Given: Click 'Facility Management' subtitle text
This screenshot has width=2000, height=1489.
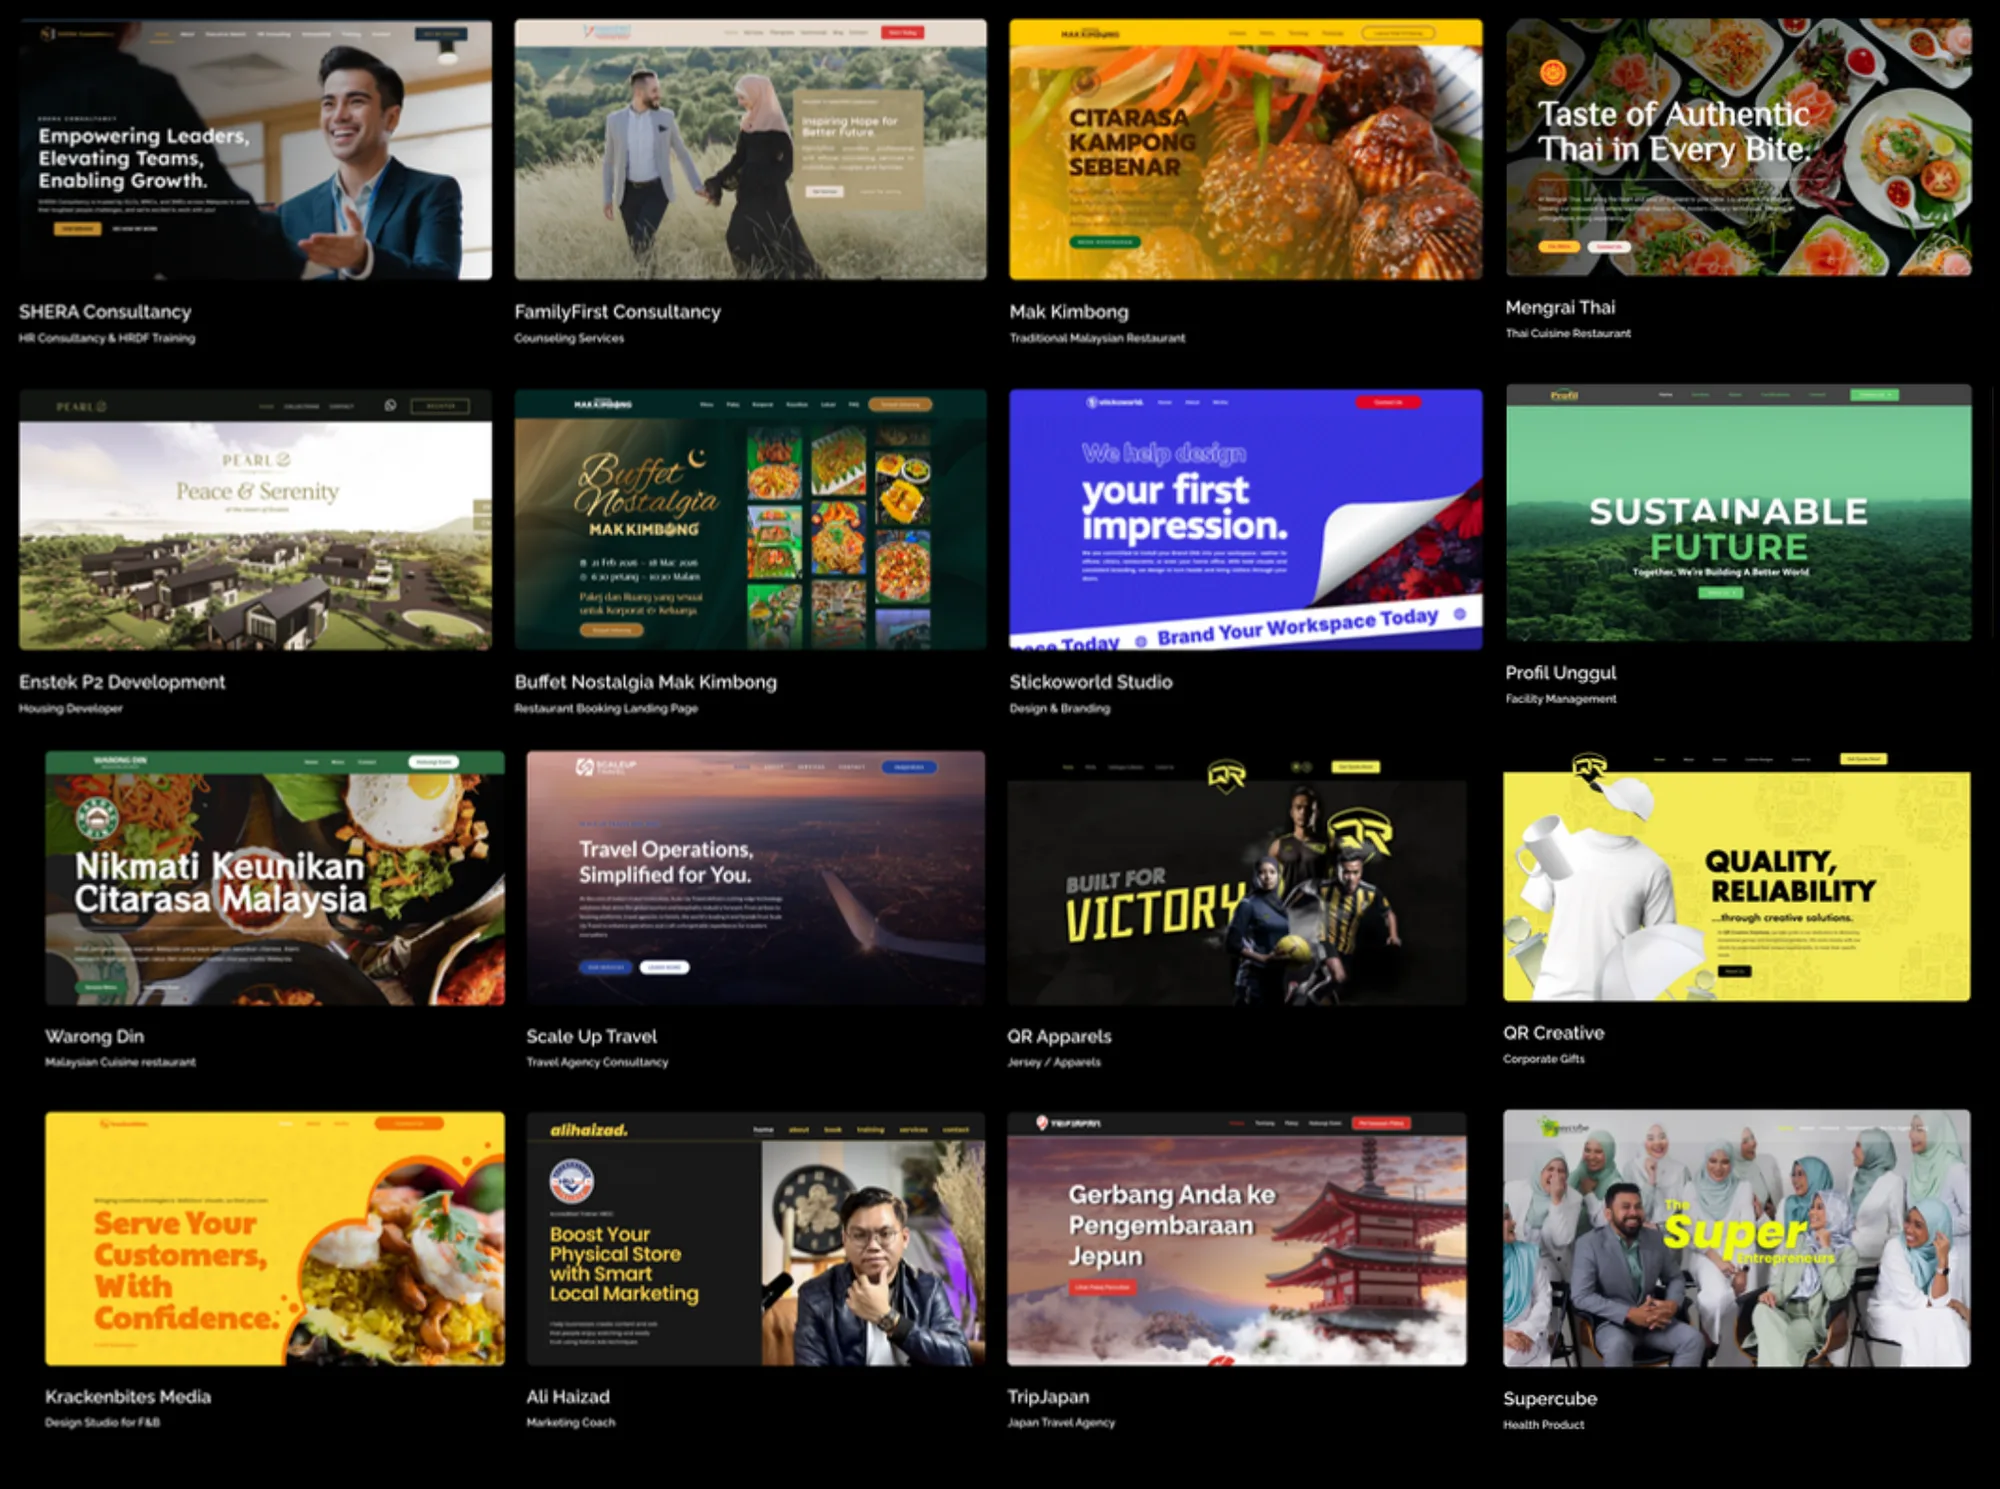Looking at the screenshot, I should (x=1561, y=699).
